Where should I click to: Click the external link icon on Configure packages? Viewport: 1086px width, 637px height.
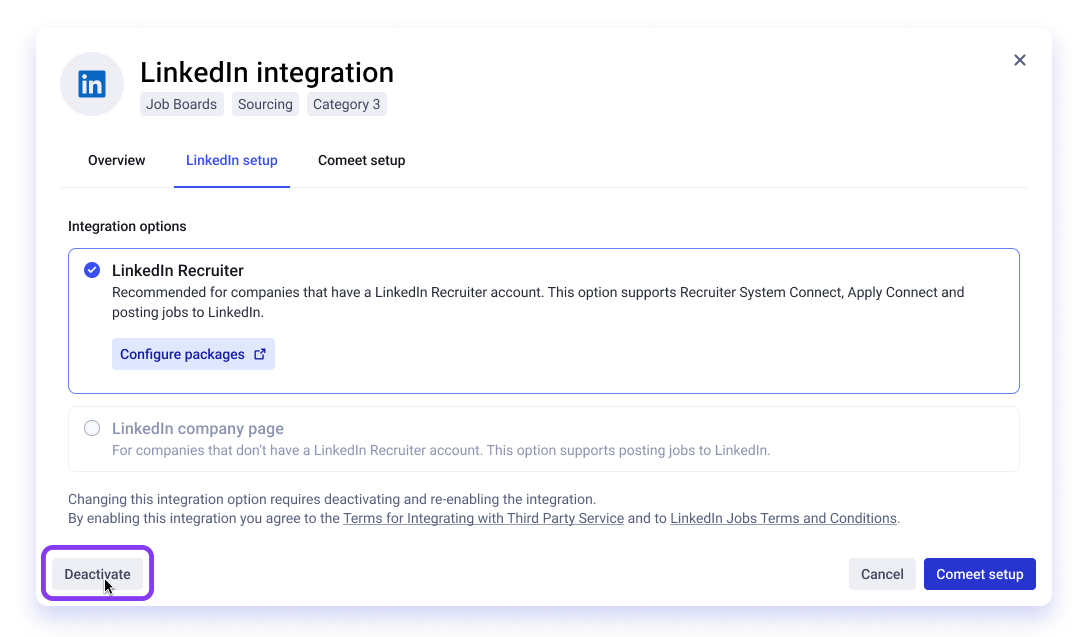coord(260,354)
